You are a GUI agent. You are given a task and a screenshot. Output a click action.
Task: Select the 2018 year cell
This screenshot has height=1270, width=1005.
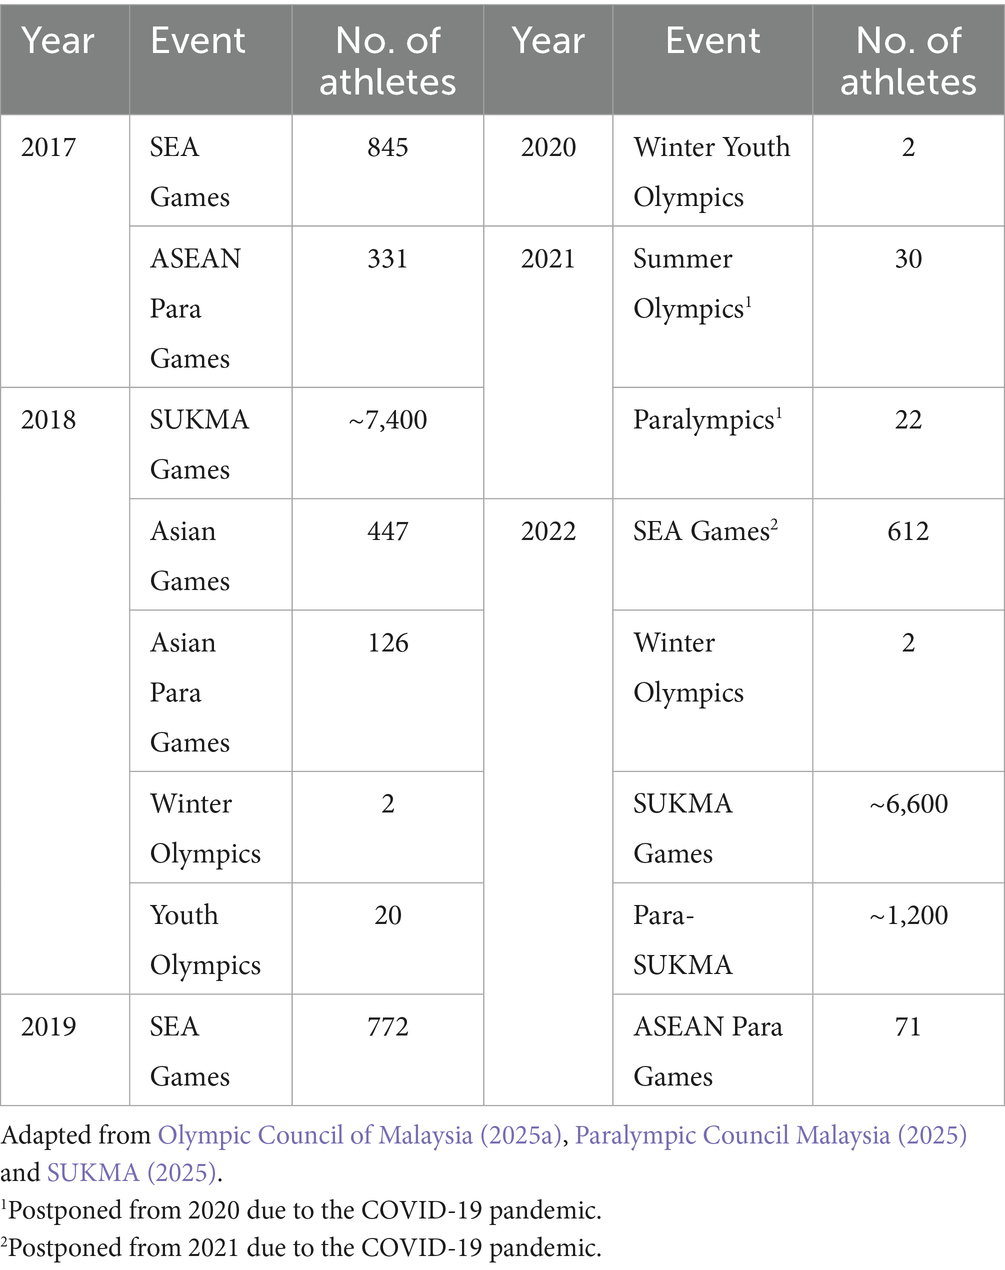coord(48,420)
